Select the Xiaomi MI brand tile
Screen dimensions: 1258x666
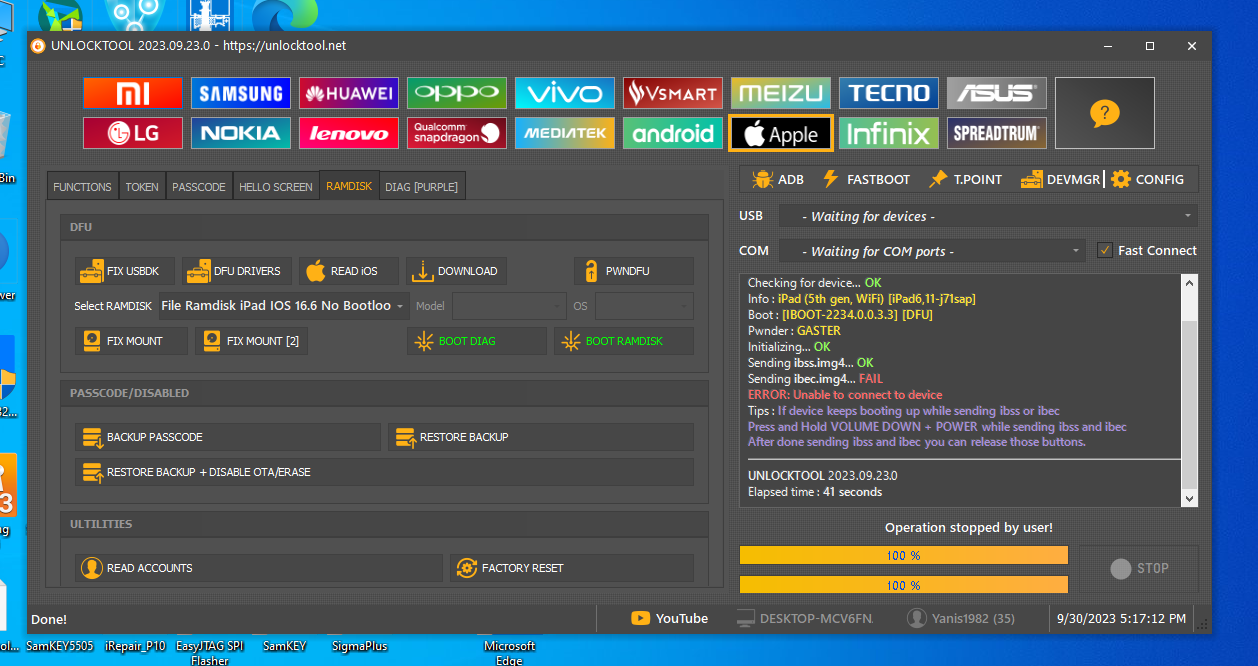(133, 93)
